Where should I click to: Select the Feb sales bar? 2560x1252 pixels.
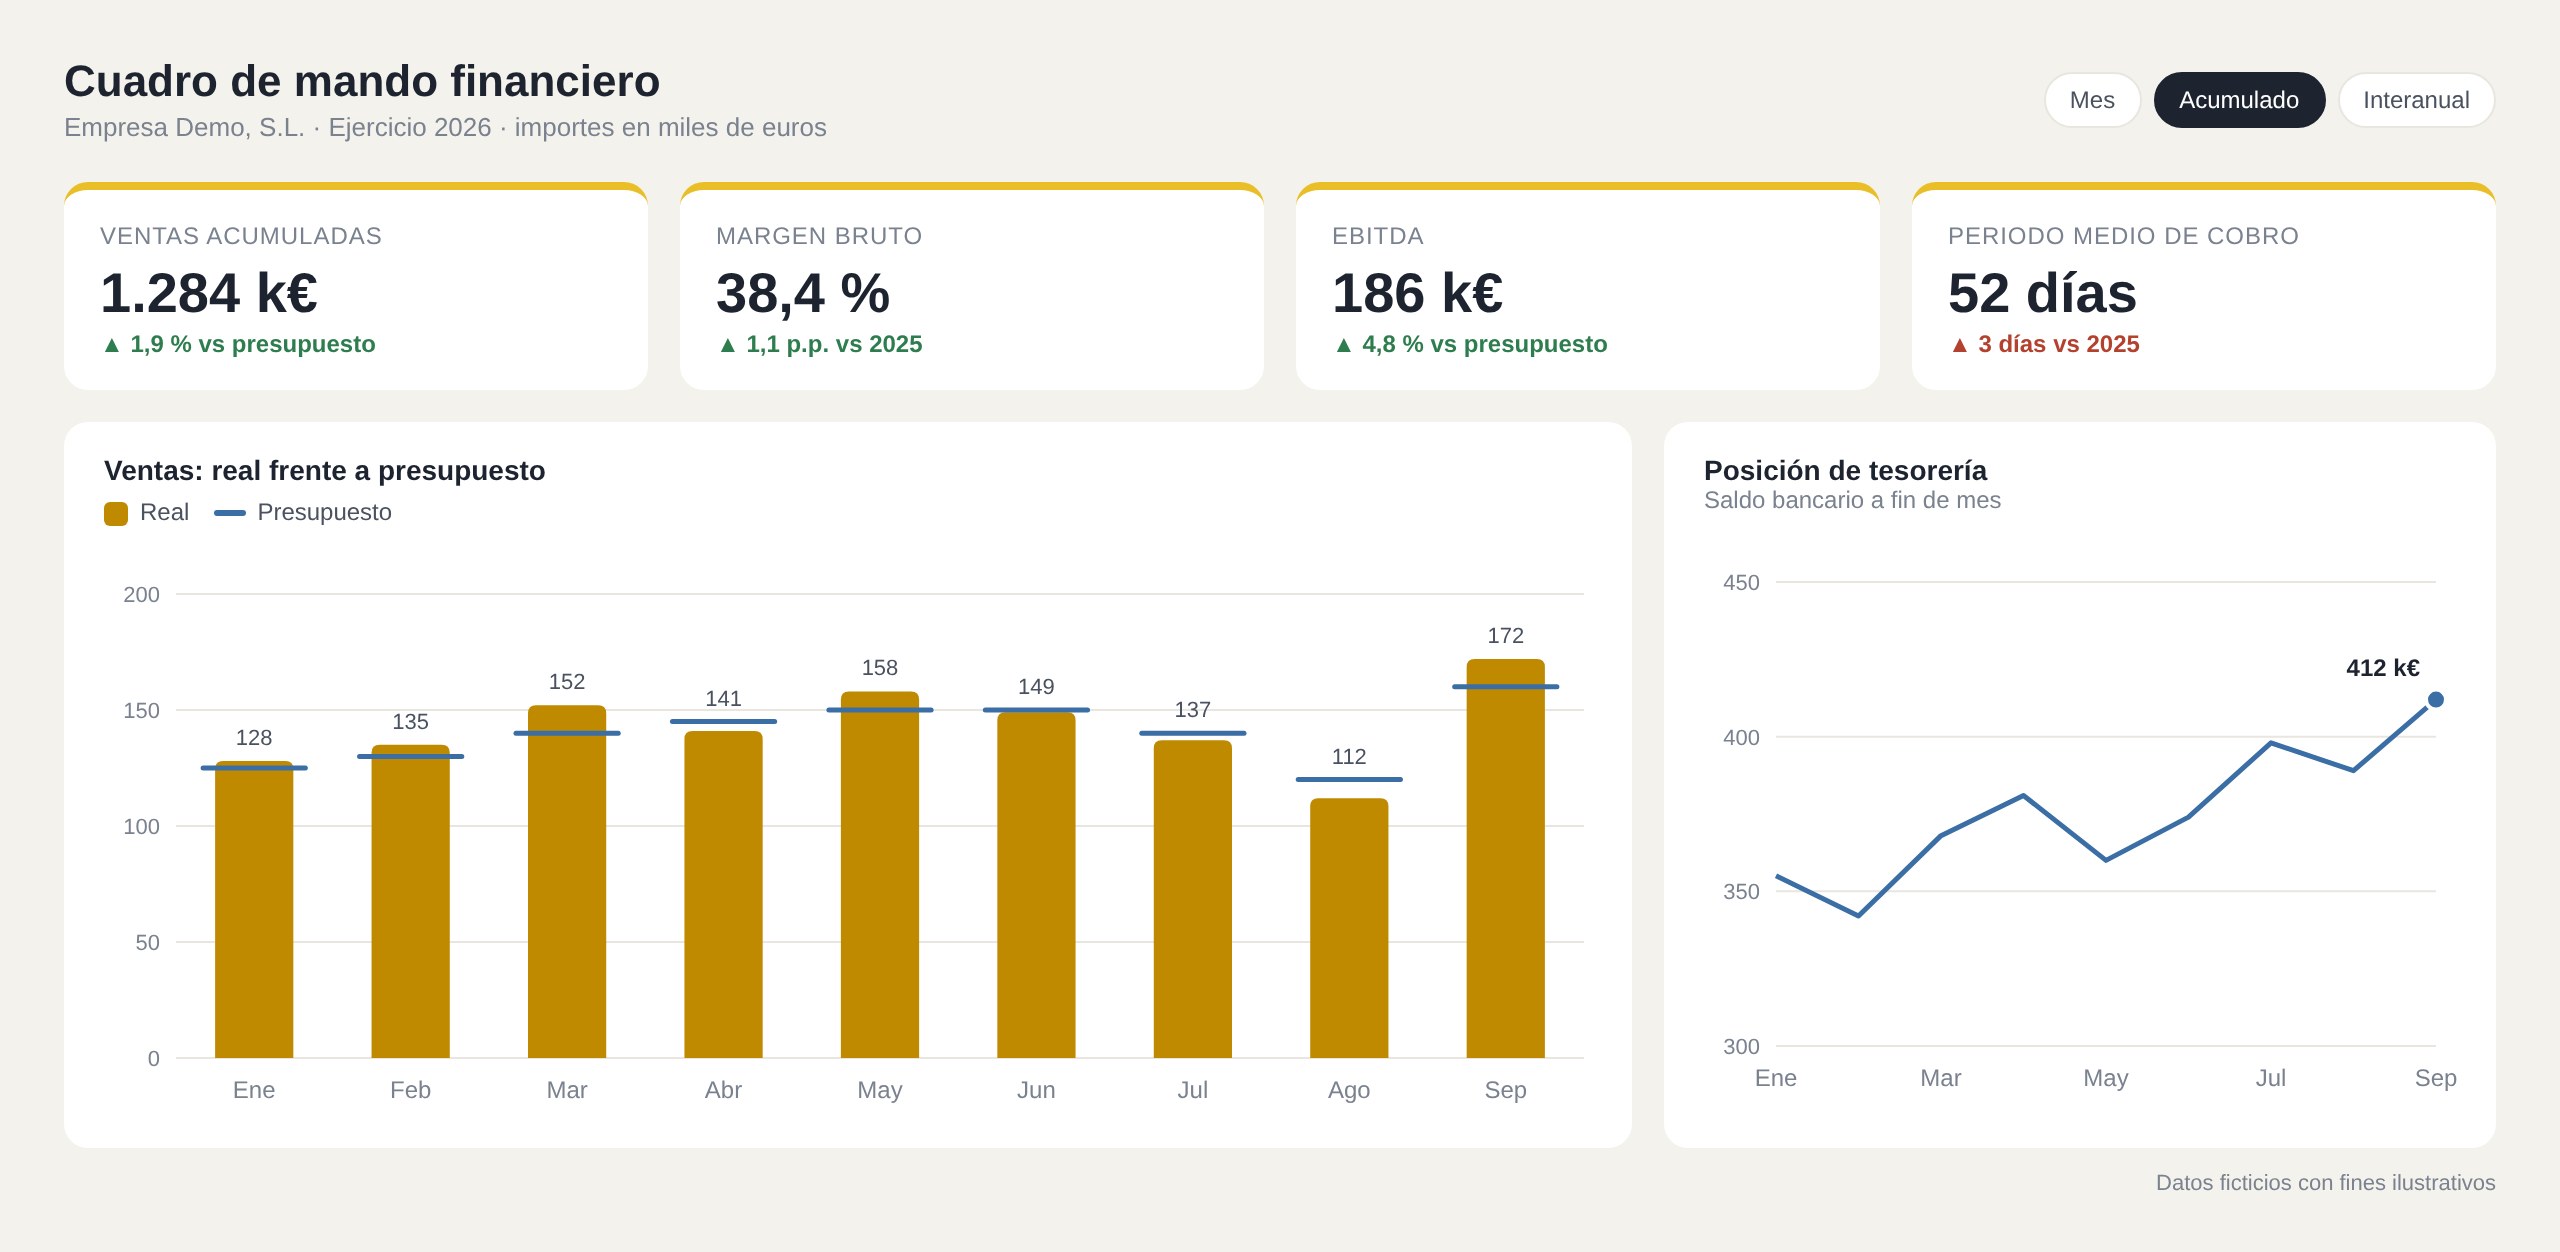click(x=410, y=901)
